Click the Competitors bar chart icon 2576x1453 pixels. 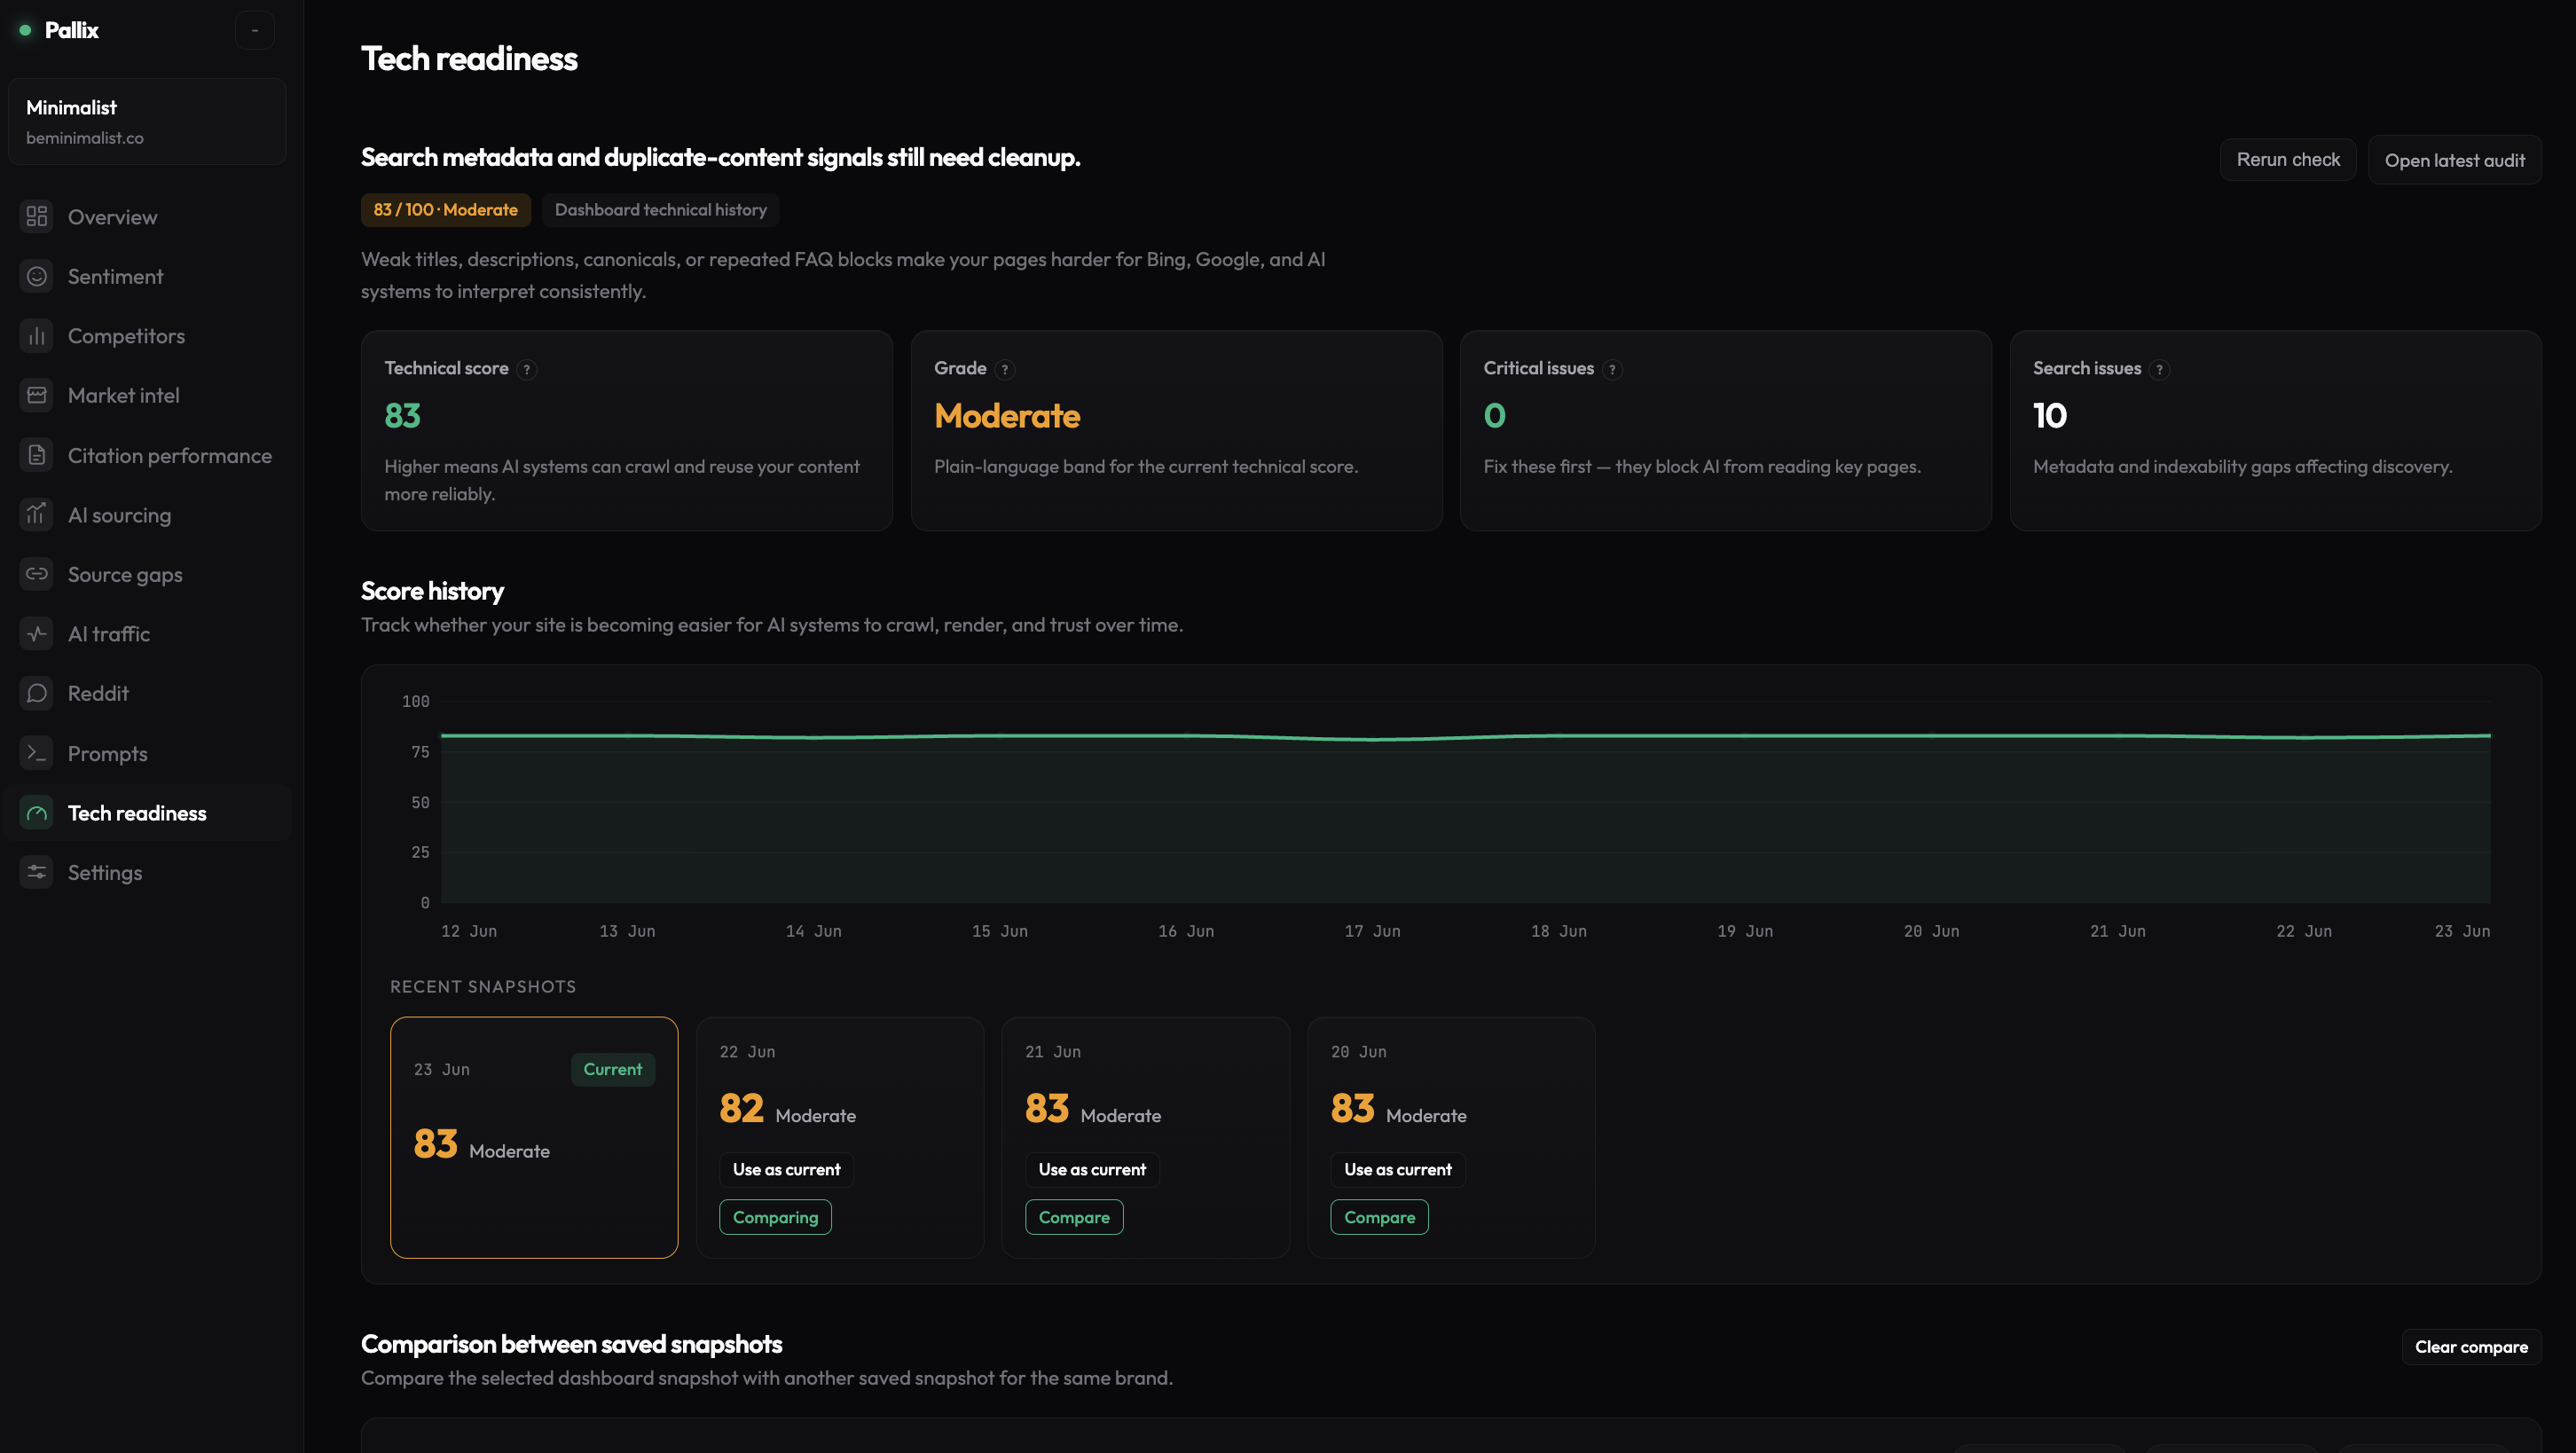point(37,336)
